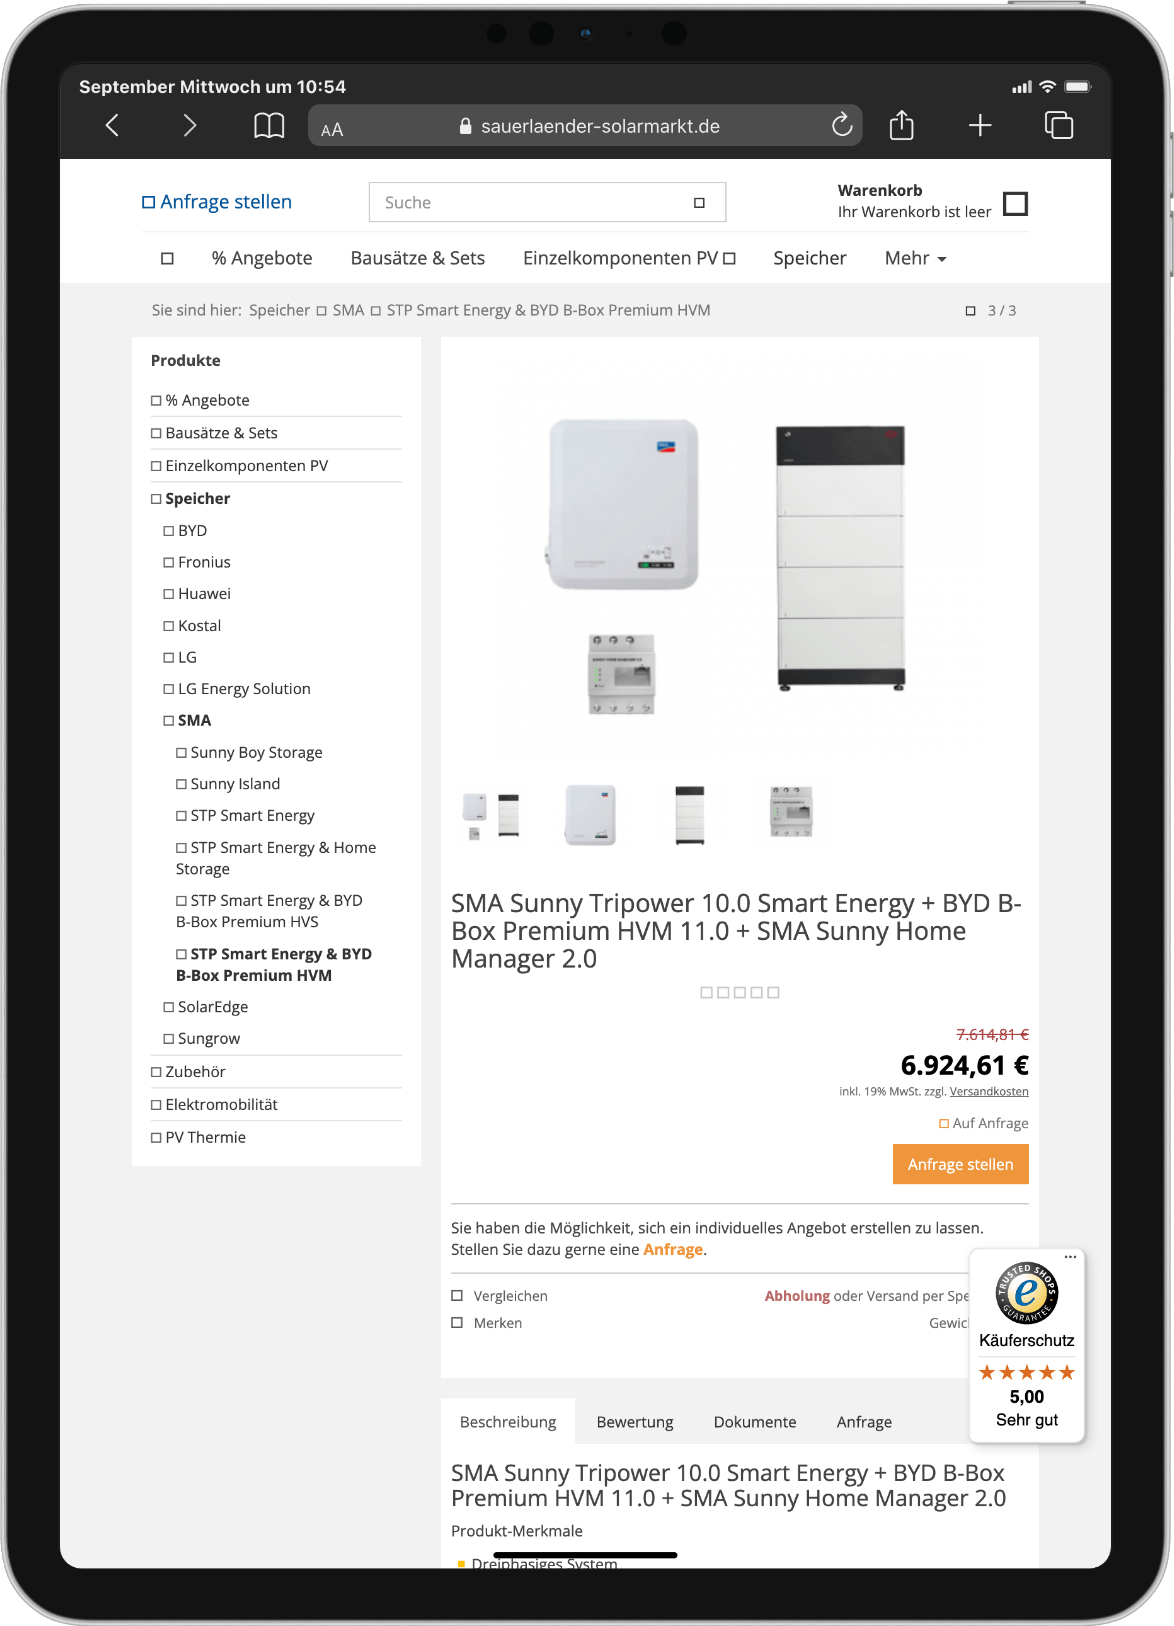The height and width of the screenshot is (1626, 1174).
Task: Focus the Suche search field
Action: point(547,202)
